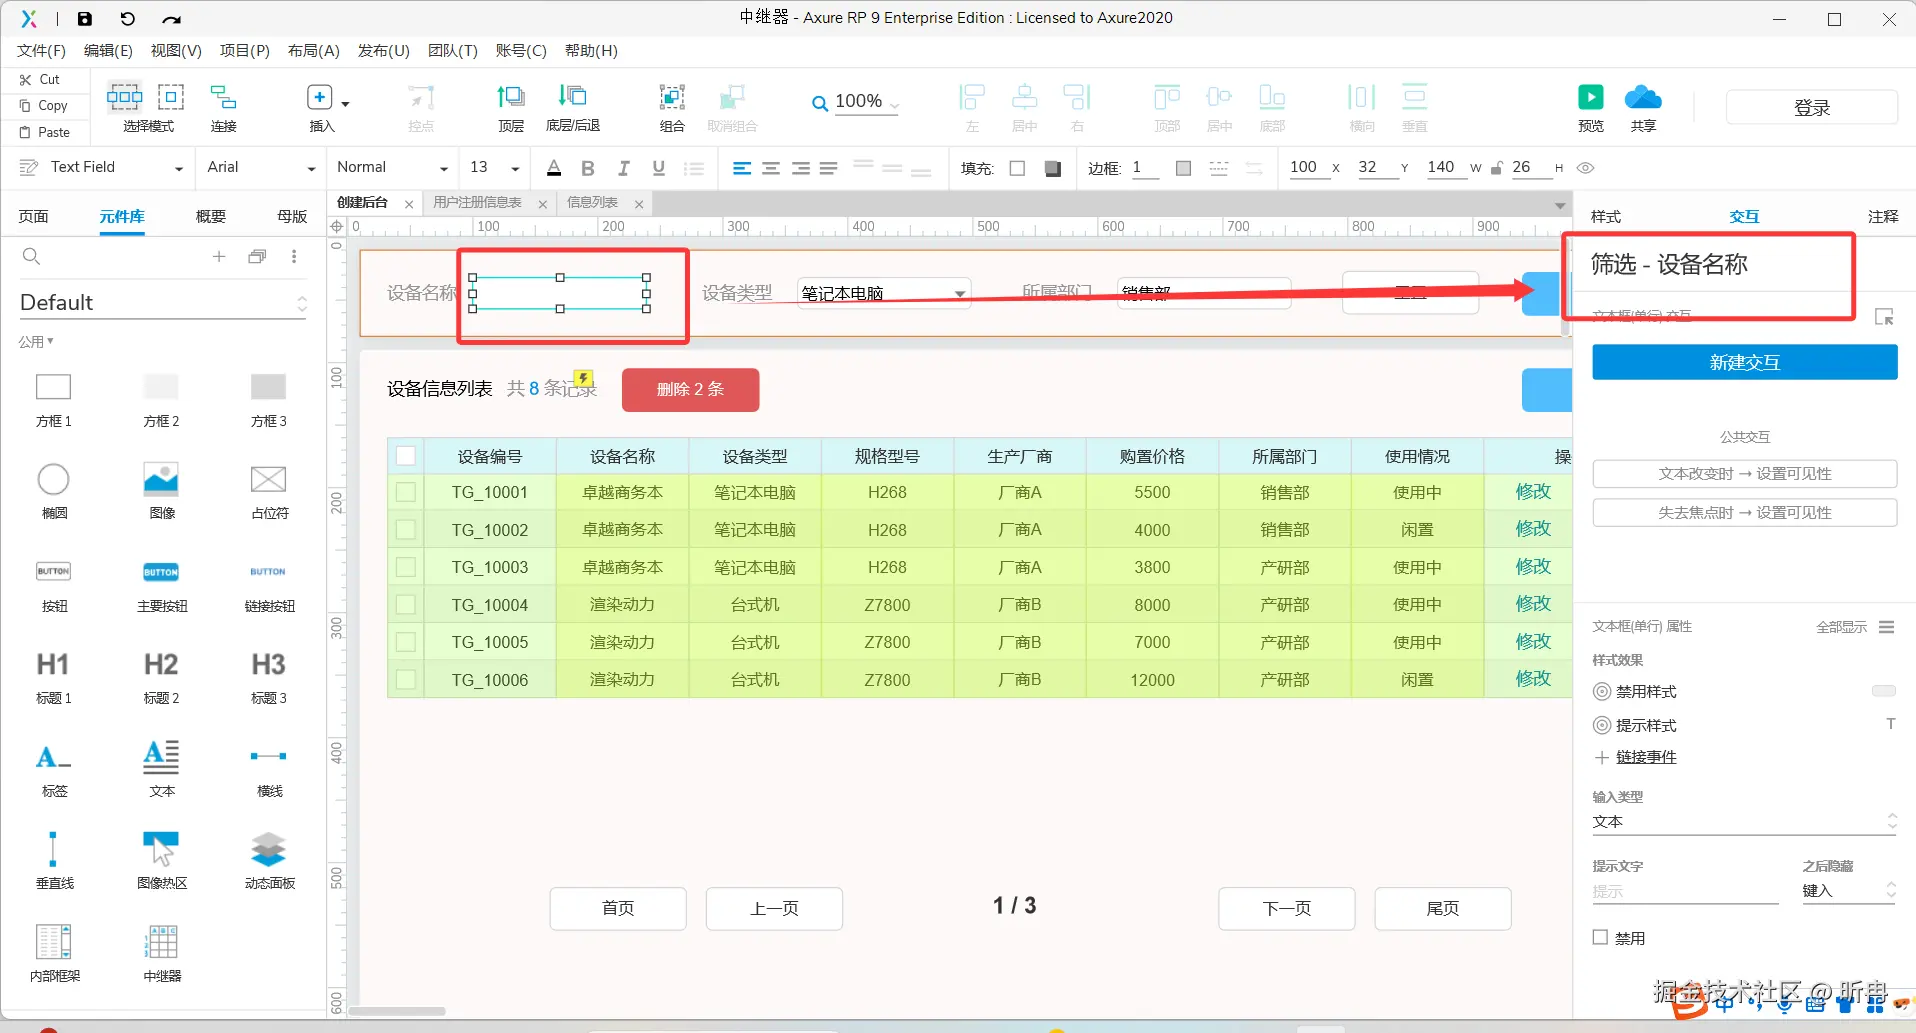
Task: Choose the Image Hotspot (图像热区) widget
Action: [162, 860]
